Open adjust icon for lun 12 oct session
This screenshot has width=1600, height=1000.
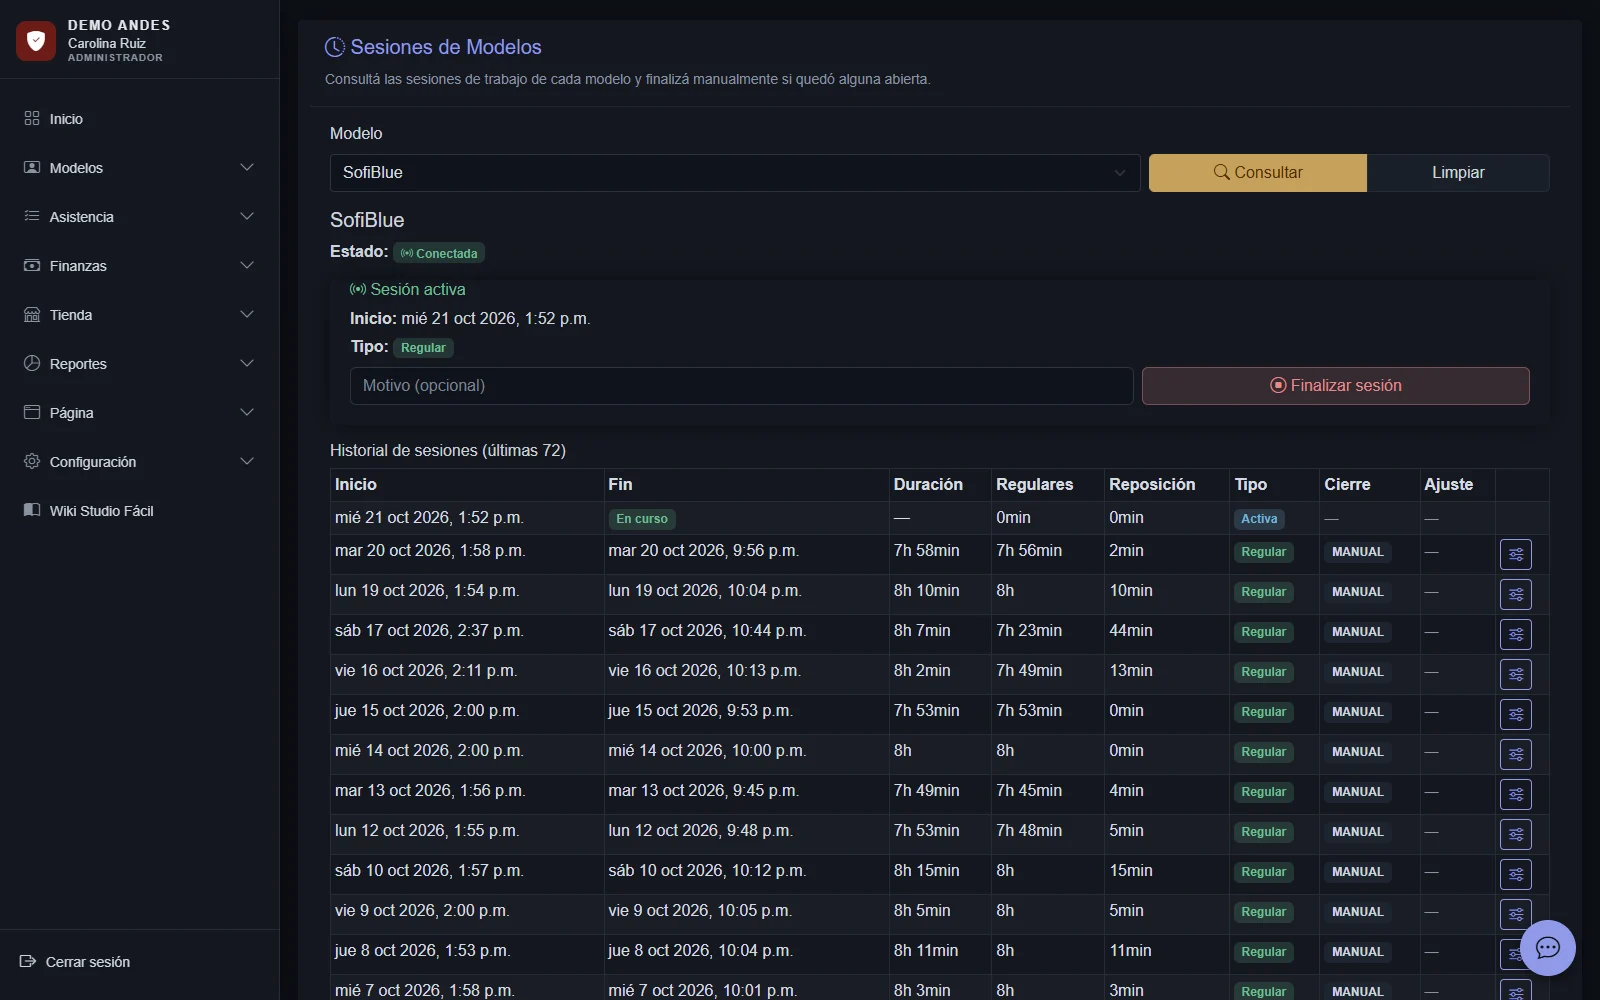pyautogui.click(x=1516, y=834)
